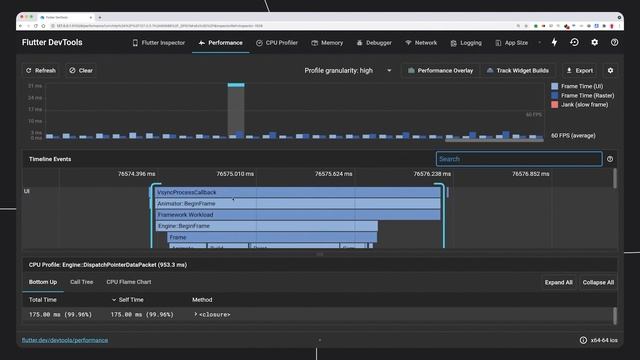Open the Debugger tab

[374, 43]
